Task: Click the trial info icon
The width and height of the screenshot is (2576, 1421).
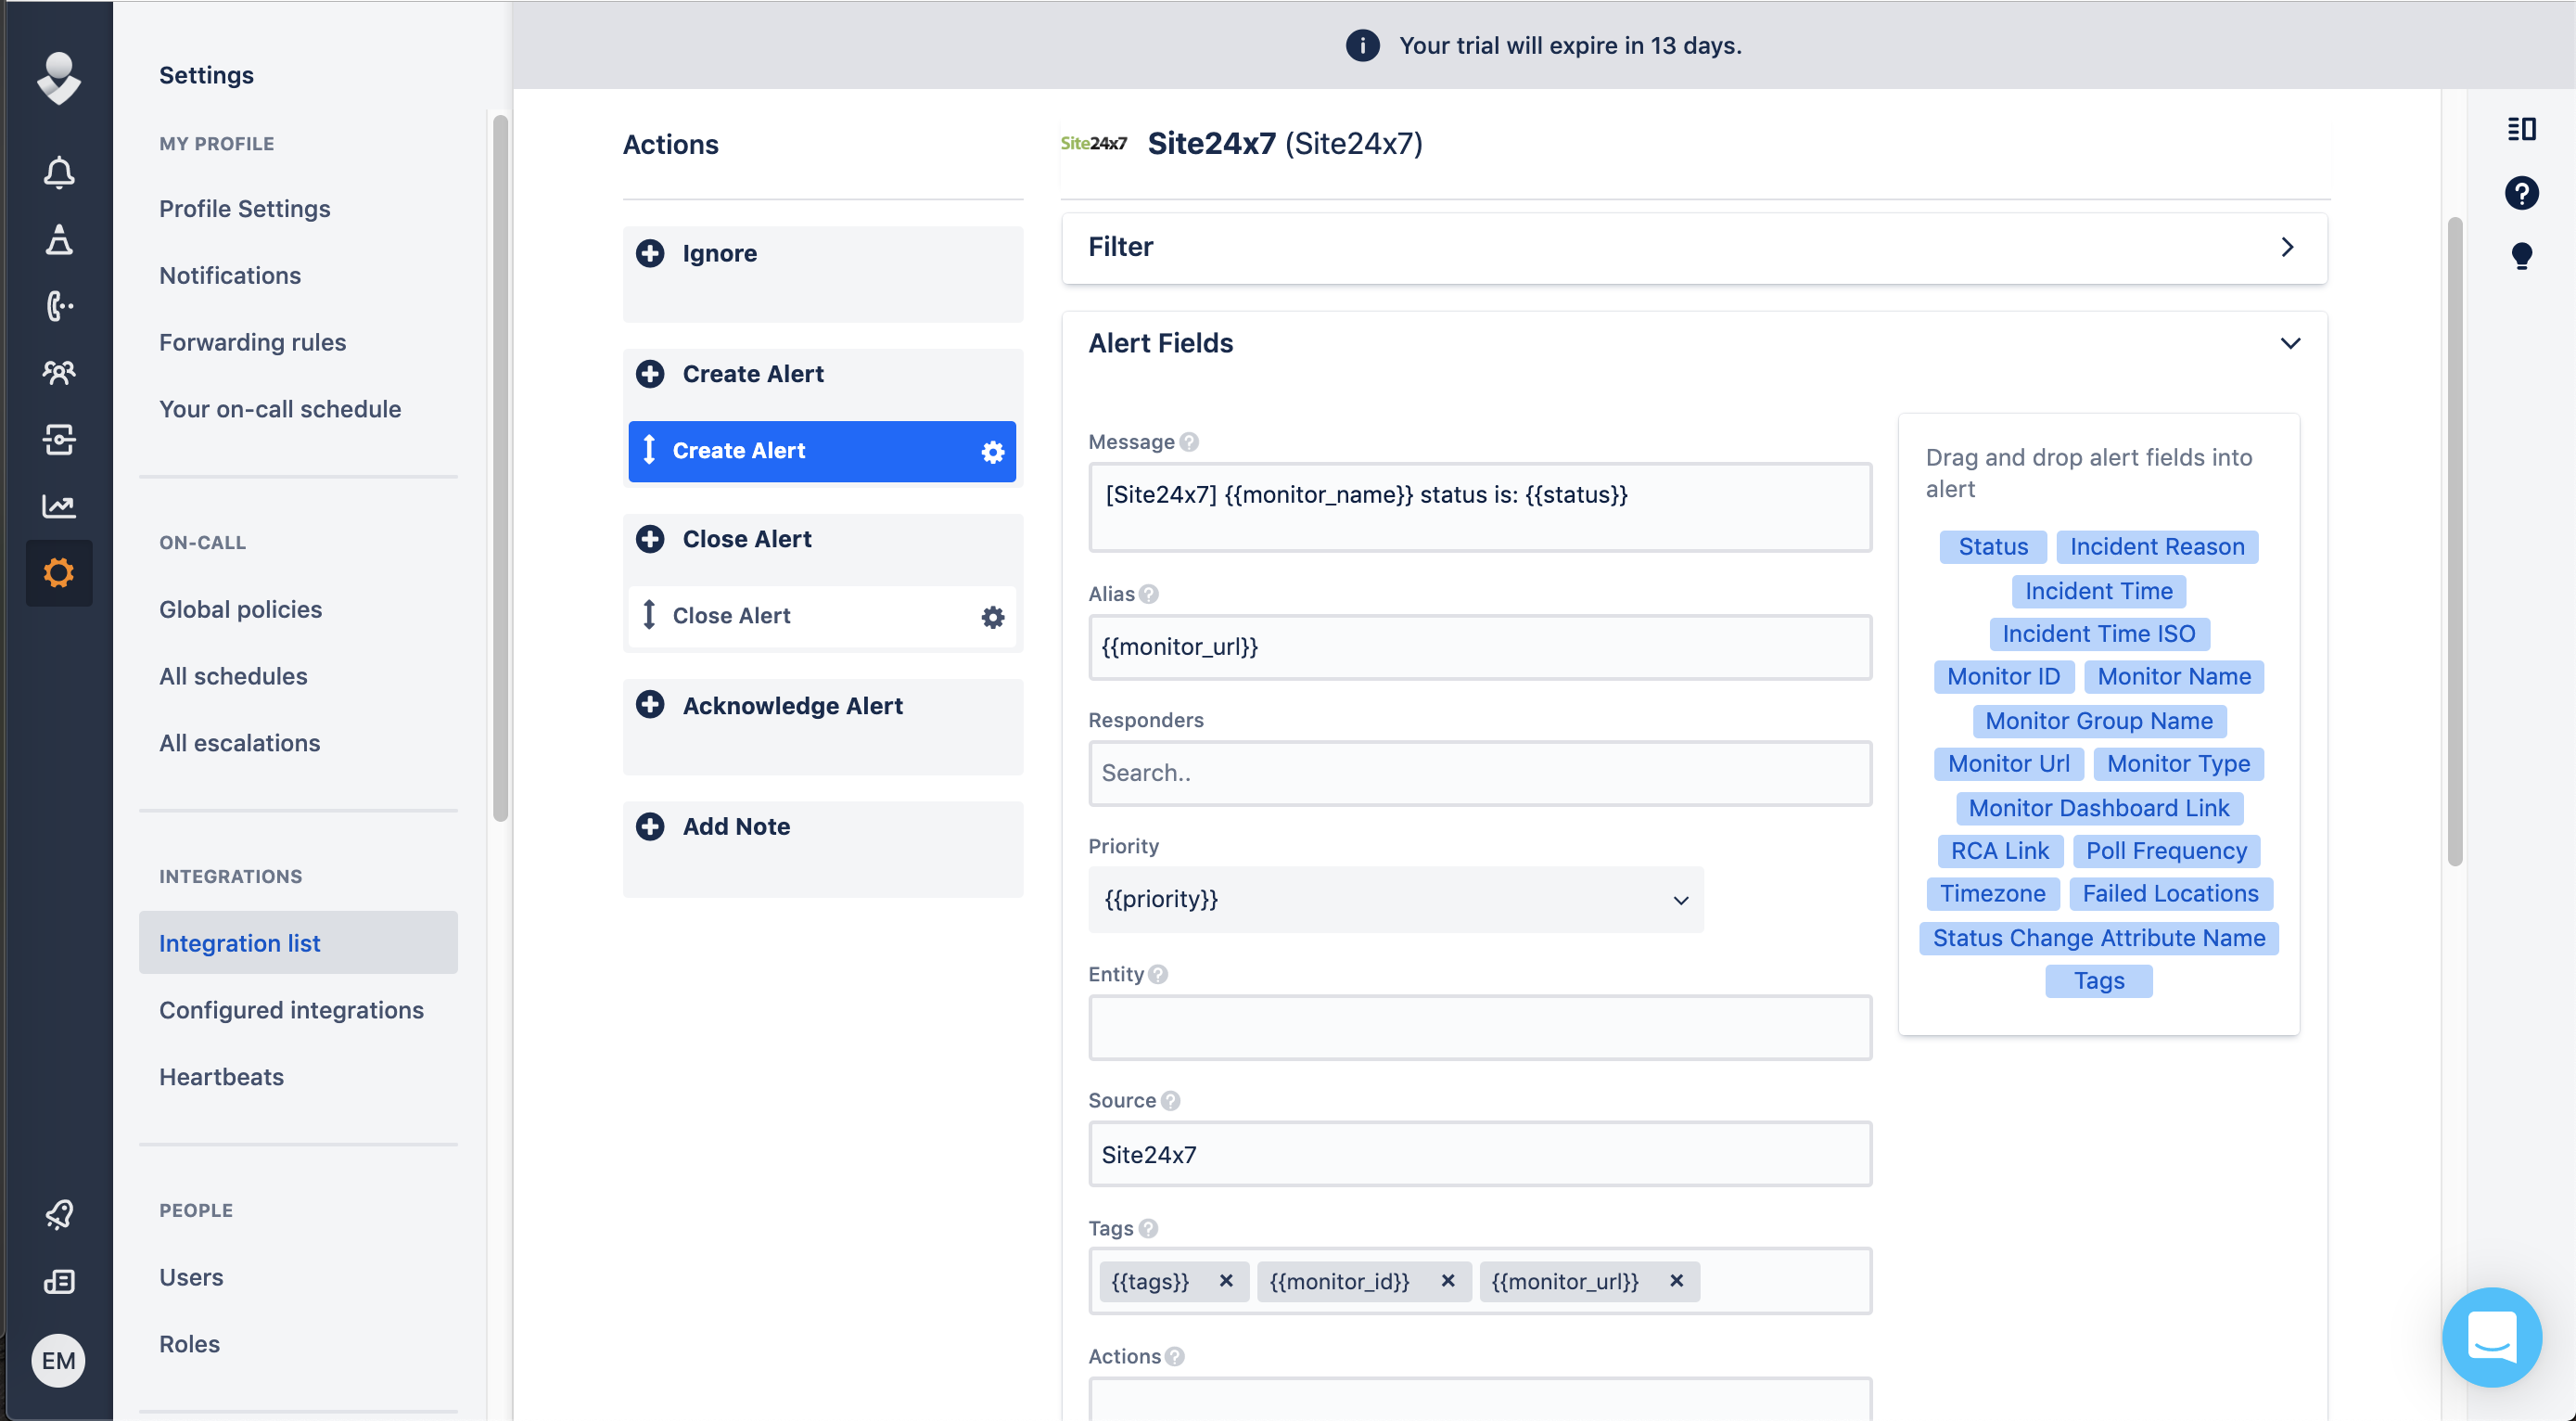Action: click(1362, 45)
